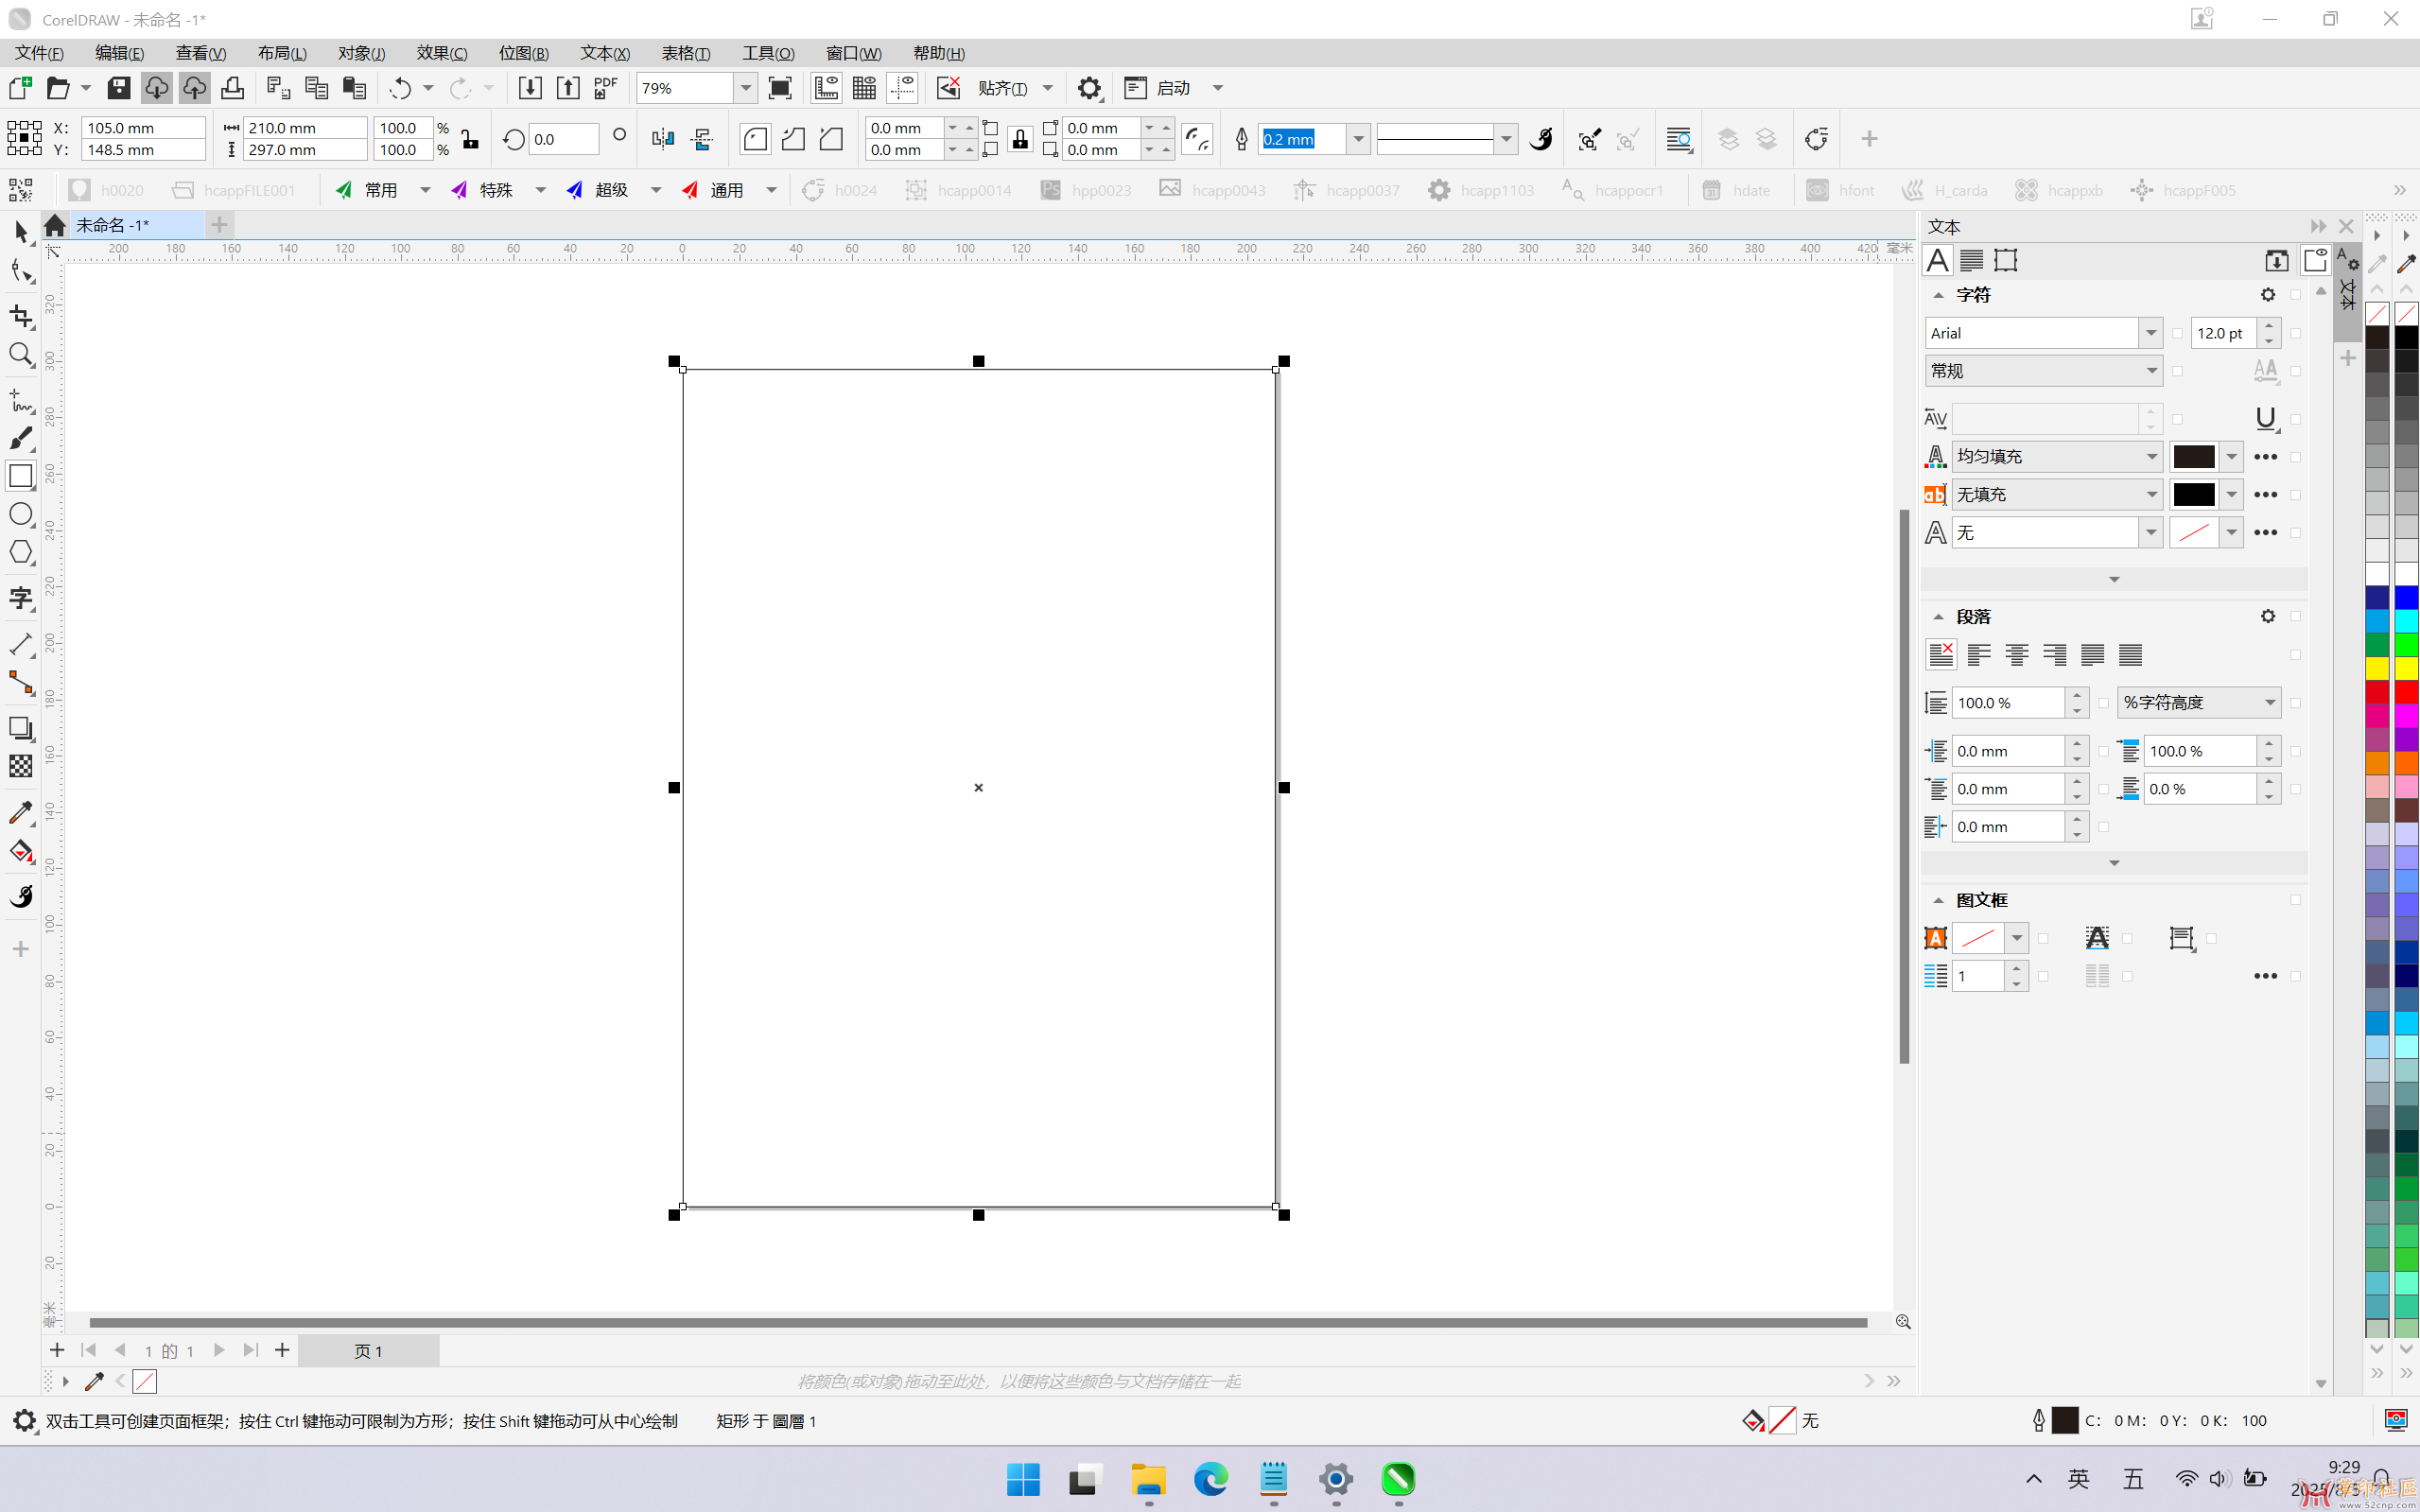Select the Polygon tool
This screenshot has width=2420, height=1512.
coord(21,552)
